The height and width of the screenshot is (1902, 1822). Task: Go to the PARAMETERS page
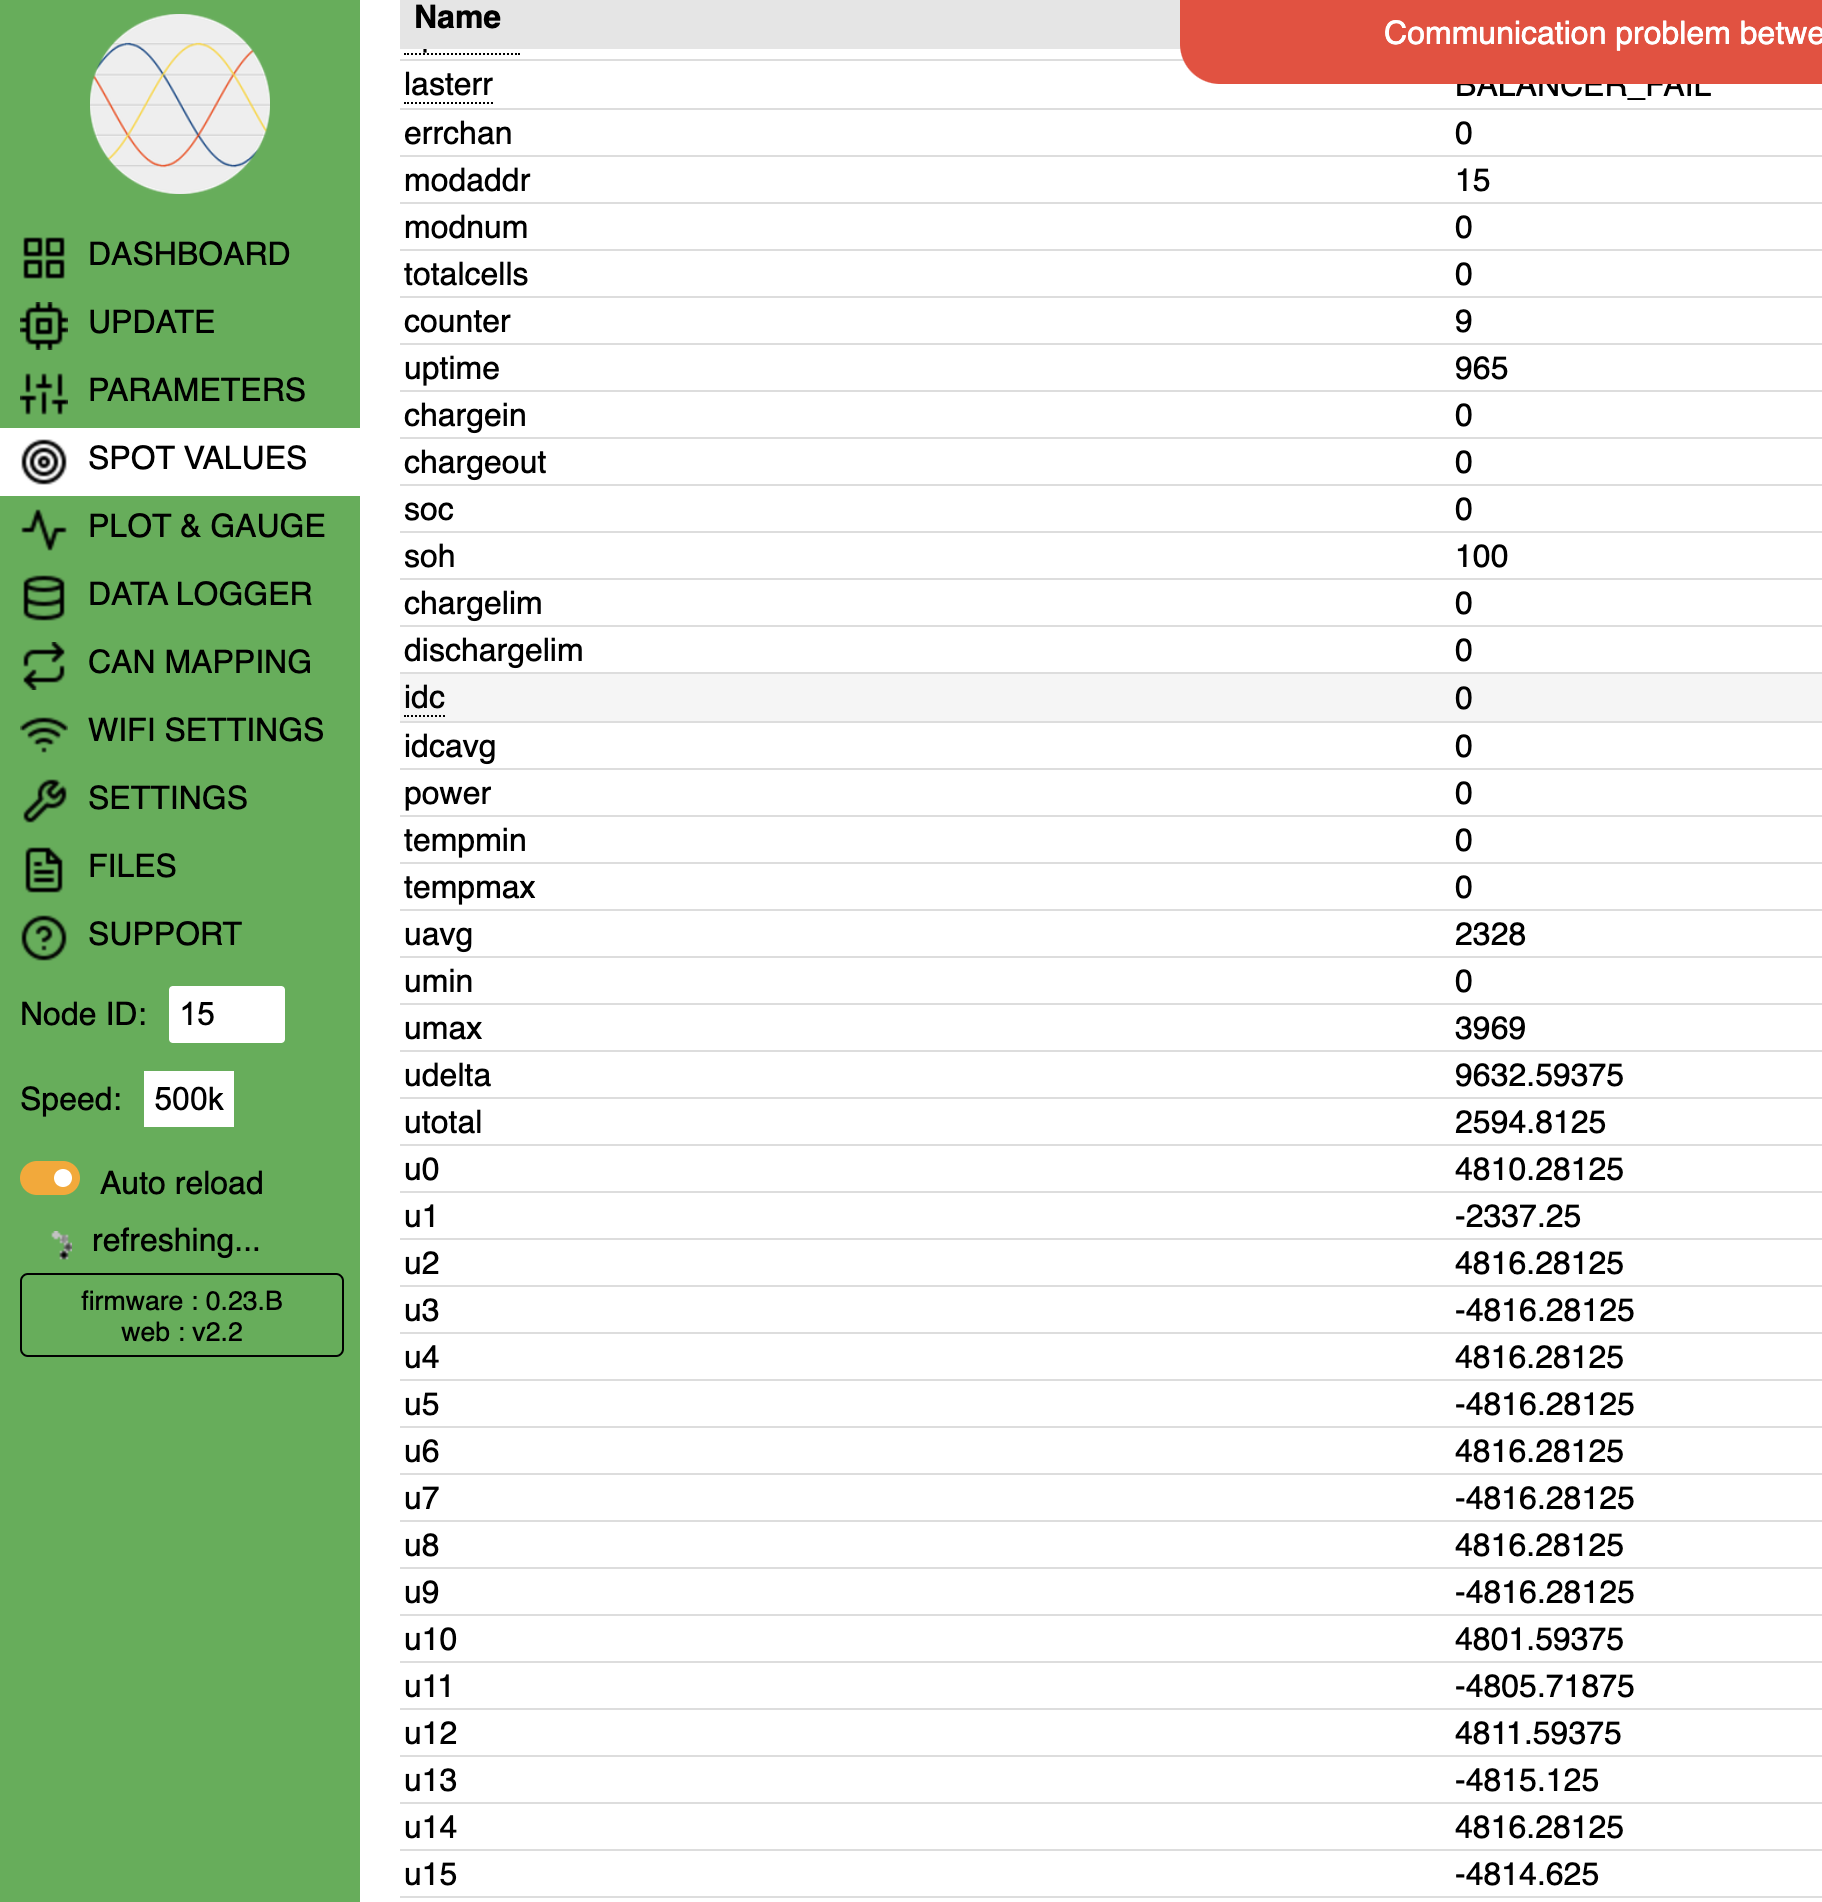[196, 390]
